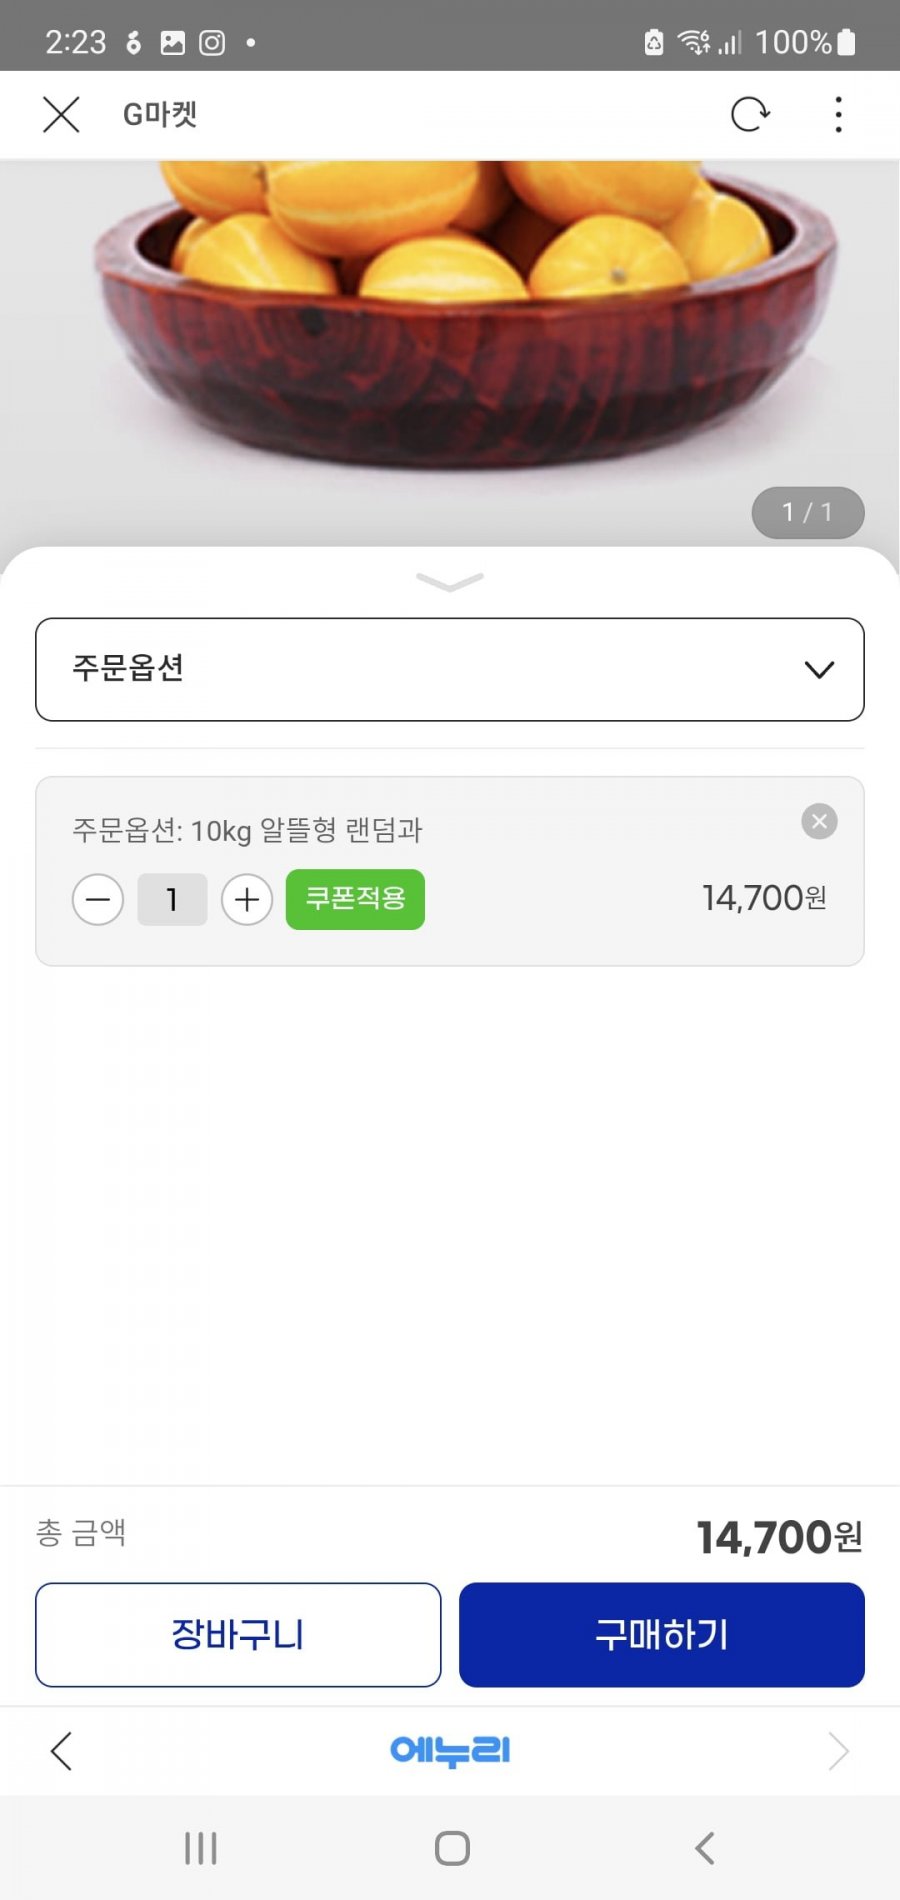Open Android recent apps button
The height and width of the screenshot is (1900, 900).
[200, 1848]
